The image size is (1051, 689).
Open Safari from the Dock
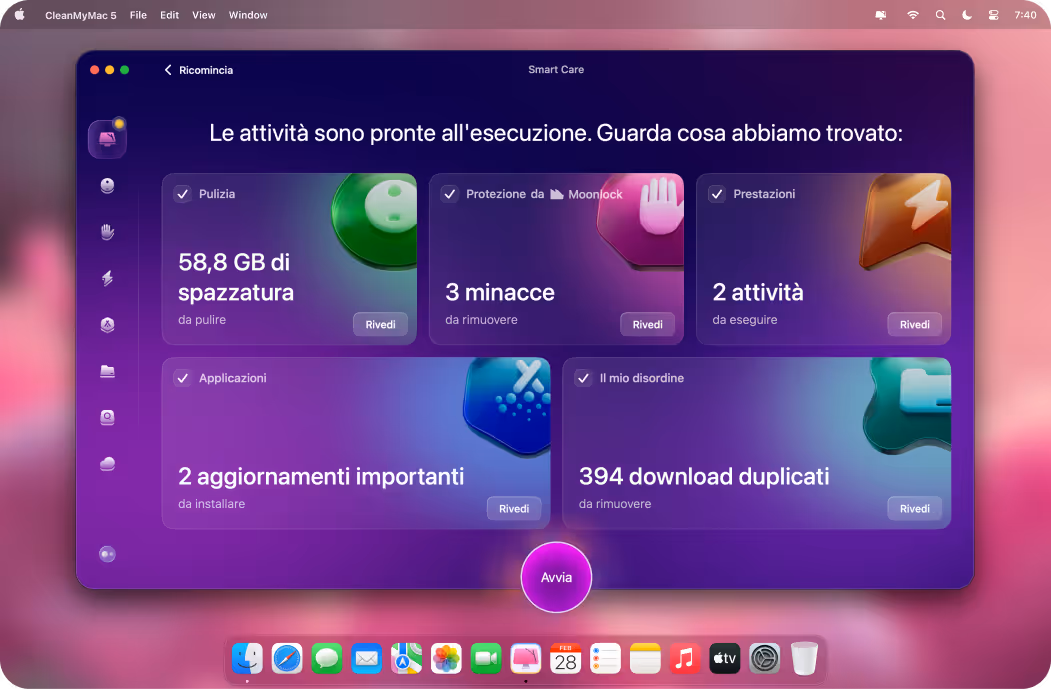[x=287, y=659]
